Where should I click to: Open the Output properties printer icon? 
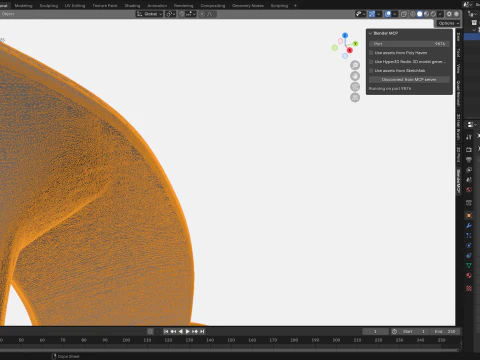pos(469,160)
